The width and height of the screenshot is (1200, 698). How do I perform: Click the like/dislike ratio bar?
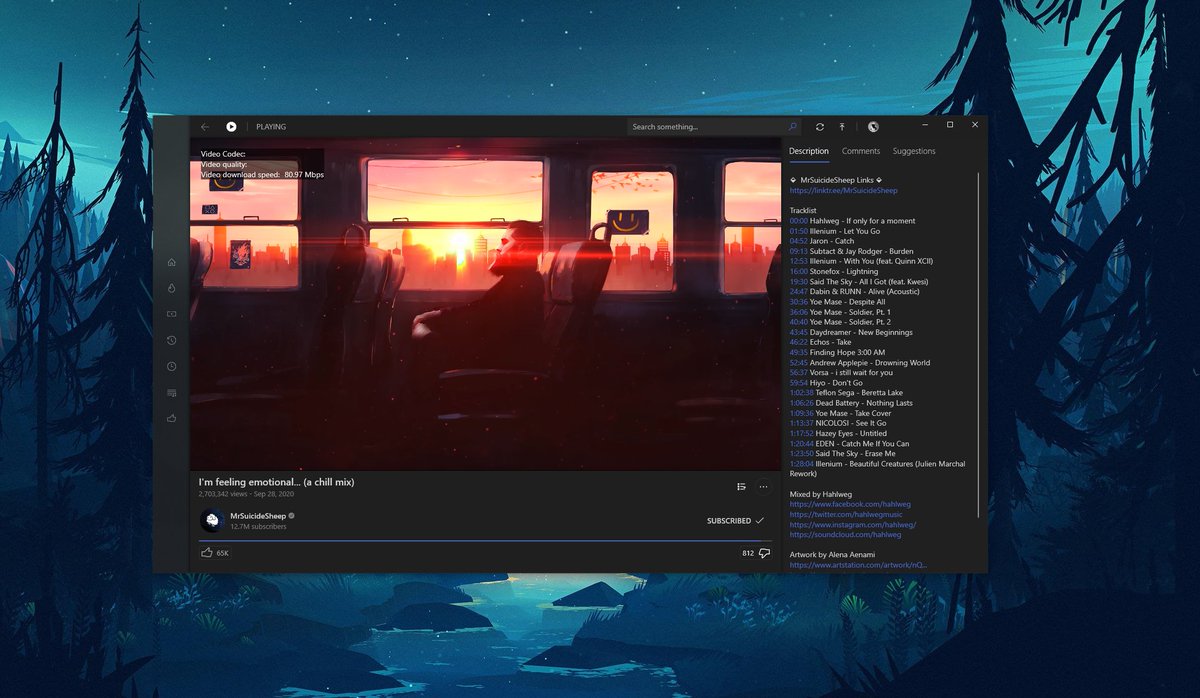point(485,541)
